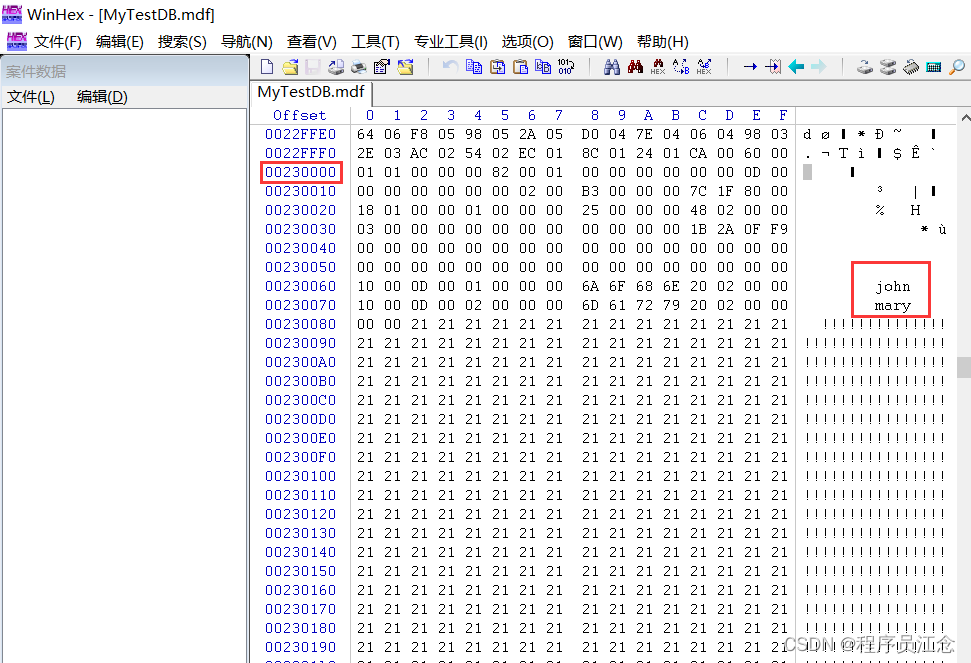971x663 pixels.
Task: Open the 窗口(W) menu
Action: 595,41
